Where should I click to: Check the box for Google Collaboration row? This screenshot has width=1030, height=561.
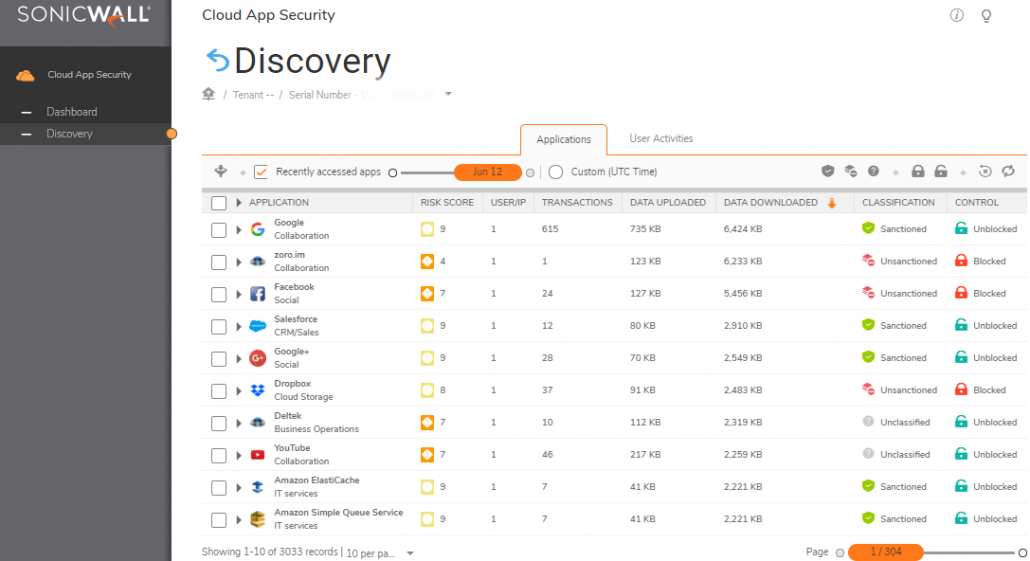pos(219,230)
